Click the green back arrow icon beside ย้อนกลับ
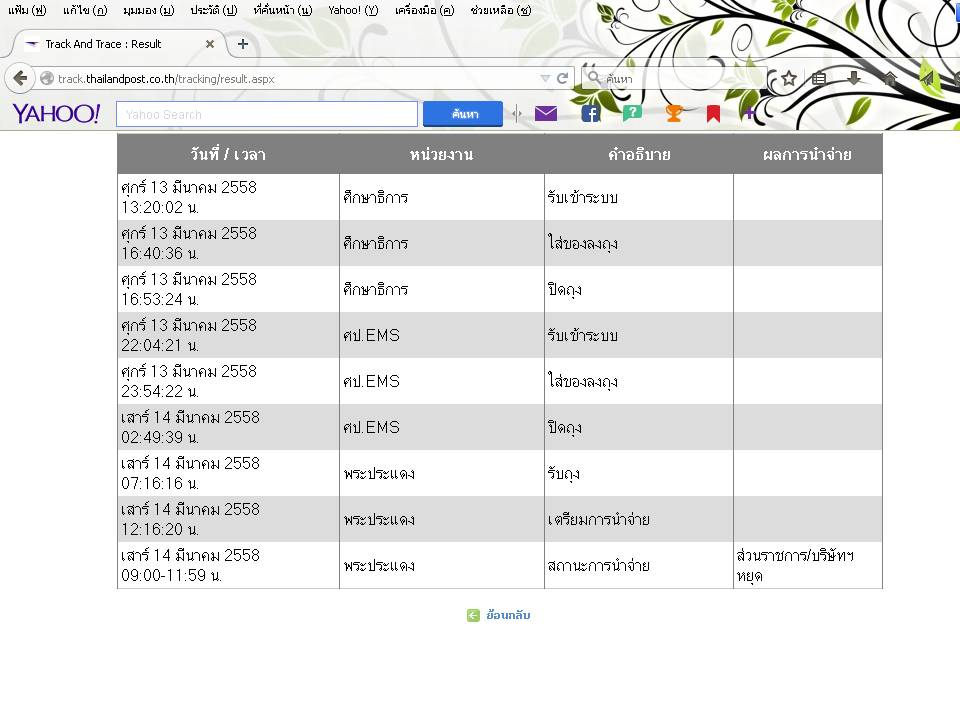Screen dimensions: 960x720 click(473, 615)
